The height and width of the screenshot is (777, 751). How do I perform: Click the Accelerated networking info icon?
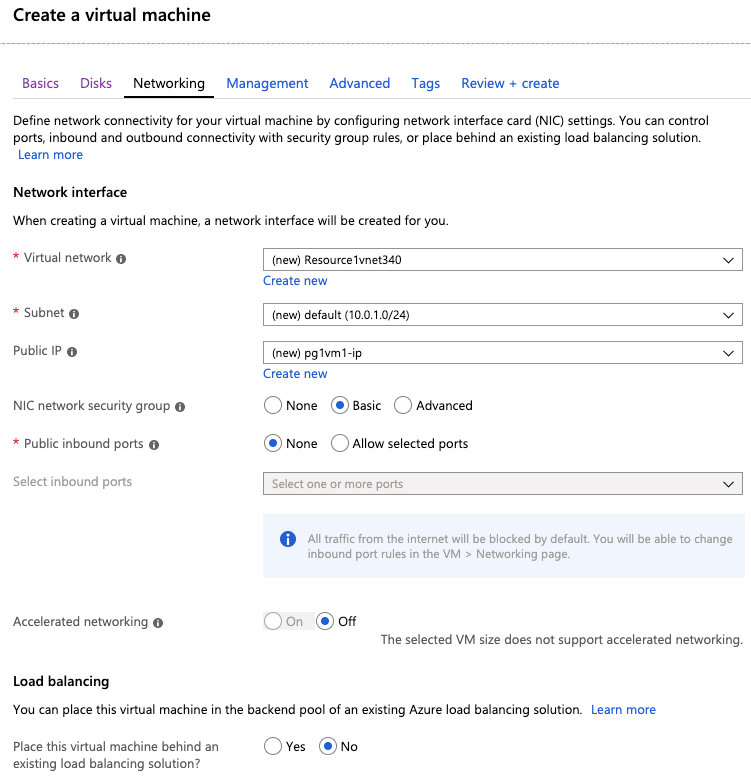click(x=158, y=623)
